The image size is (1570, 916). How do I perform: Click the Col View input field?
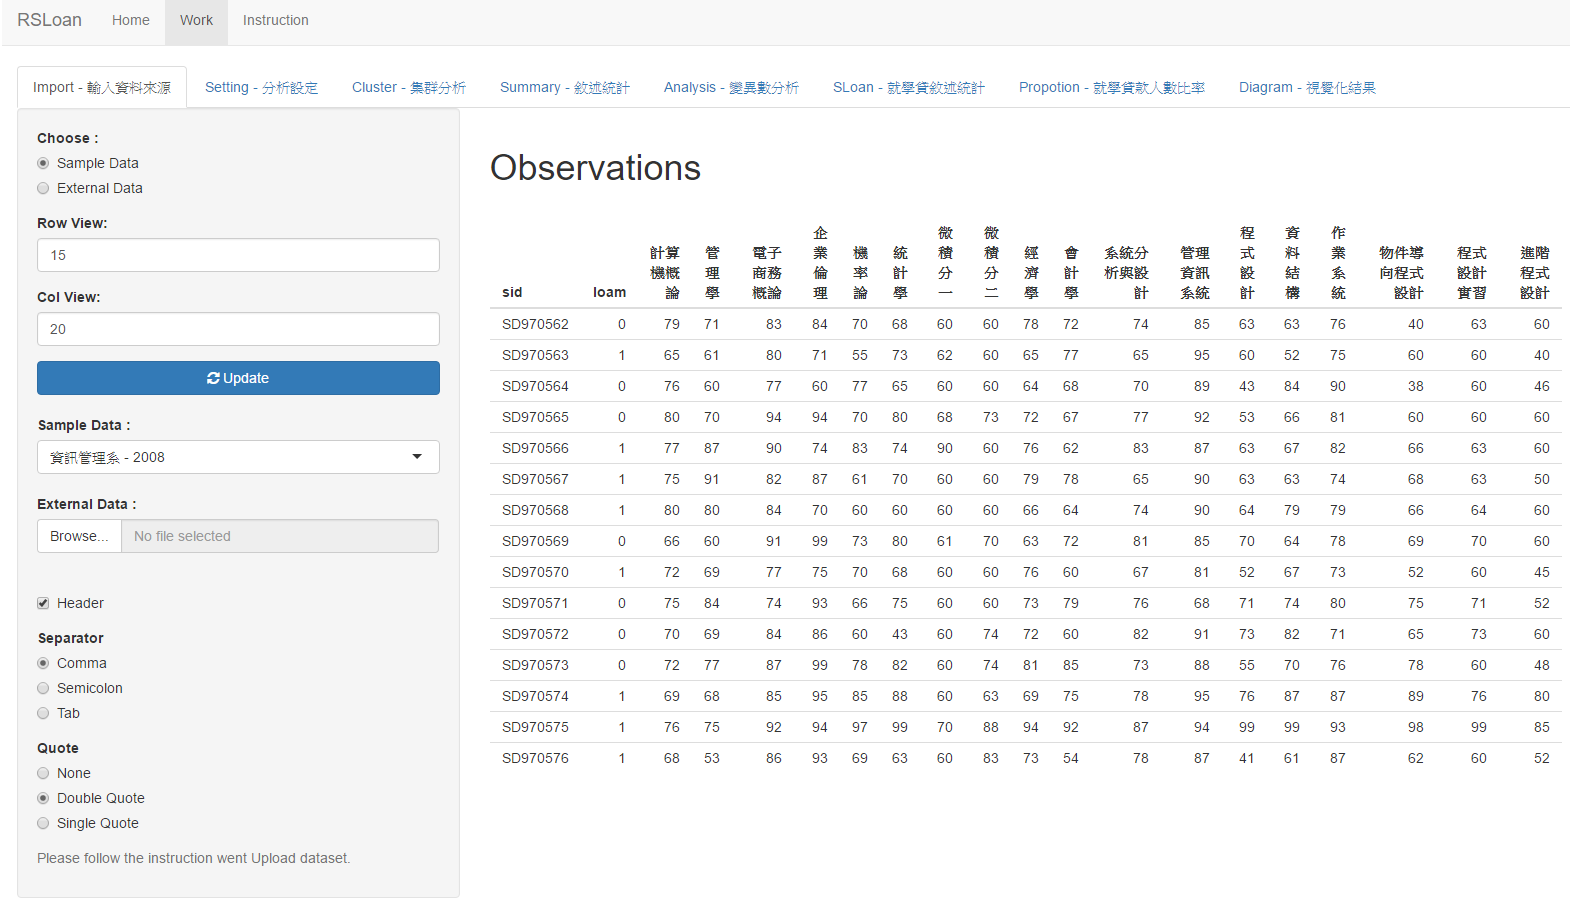point(238,329)
